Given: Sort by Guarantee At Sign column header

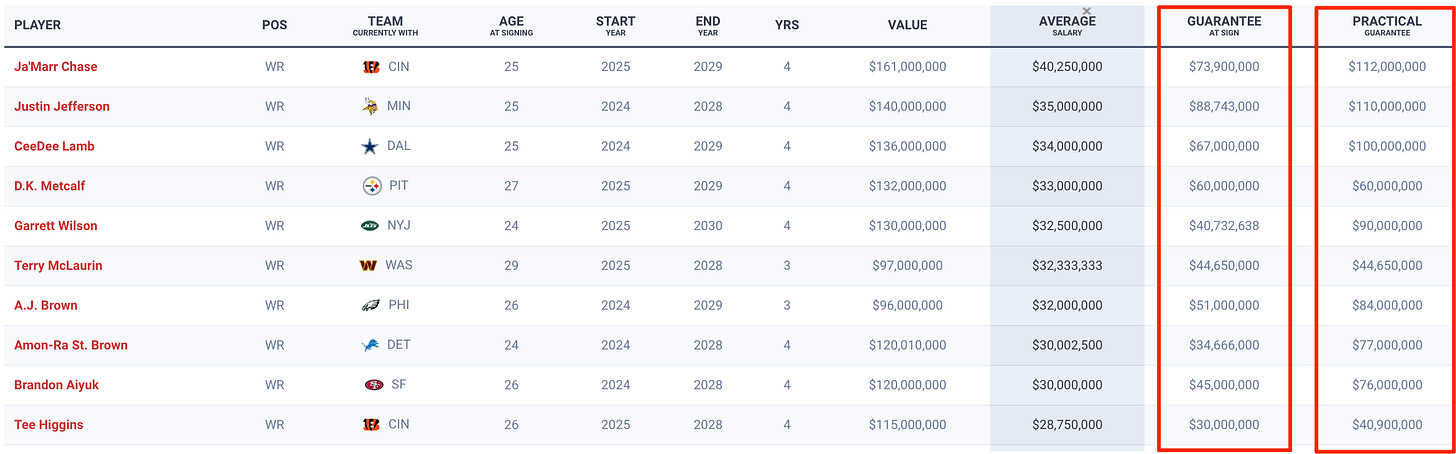Looking at the screenshot, I should coord(1224,25).
